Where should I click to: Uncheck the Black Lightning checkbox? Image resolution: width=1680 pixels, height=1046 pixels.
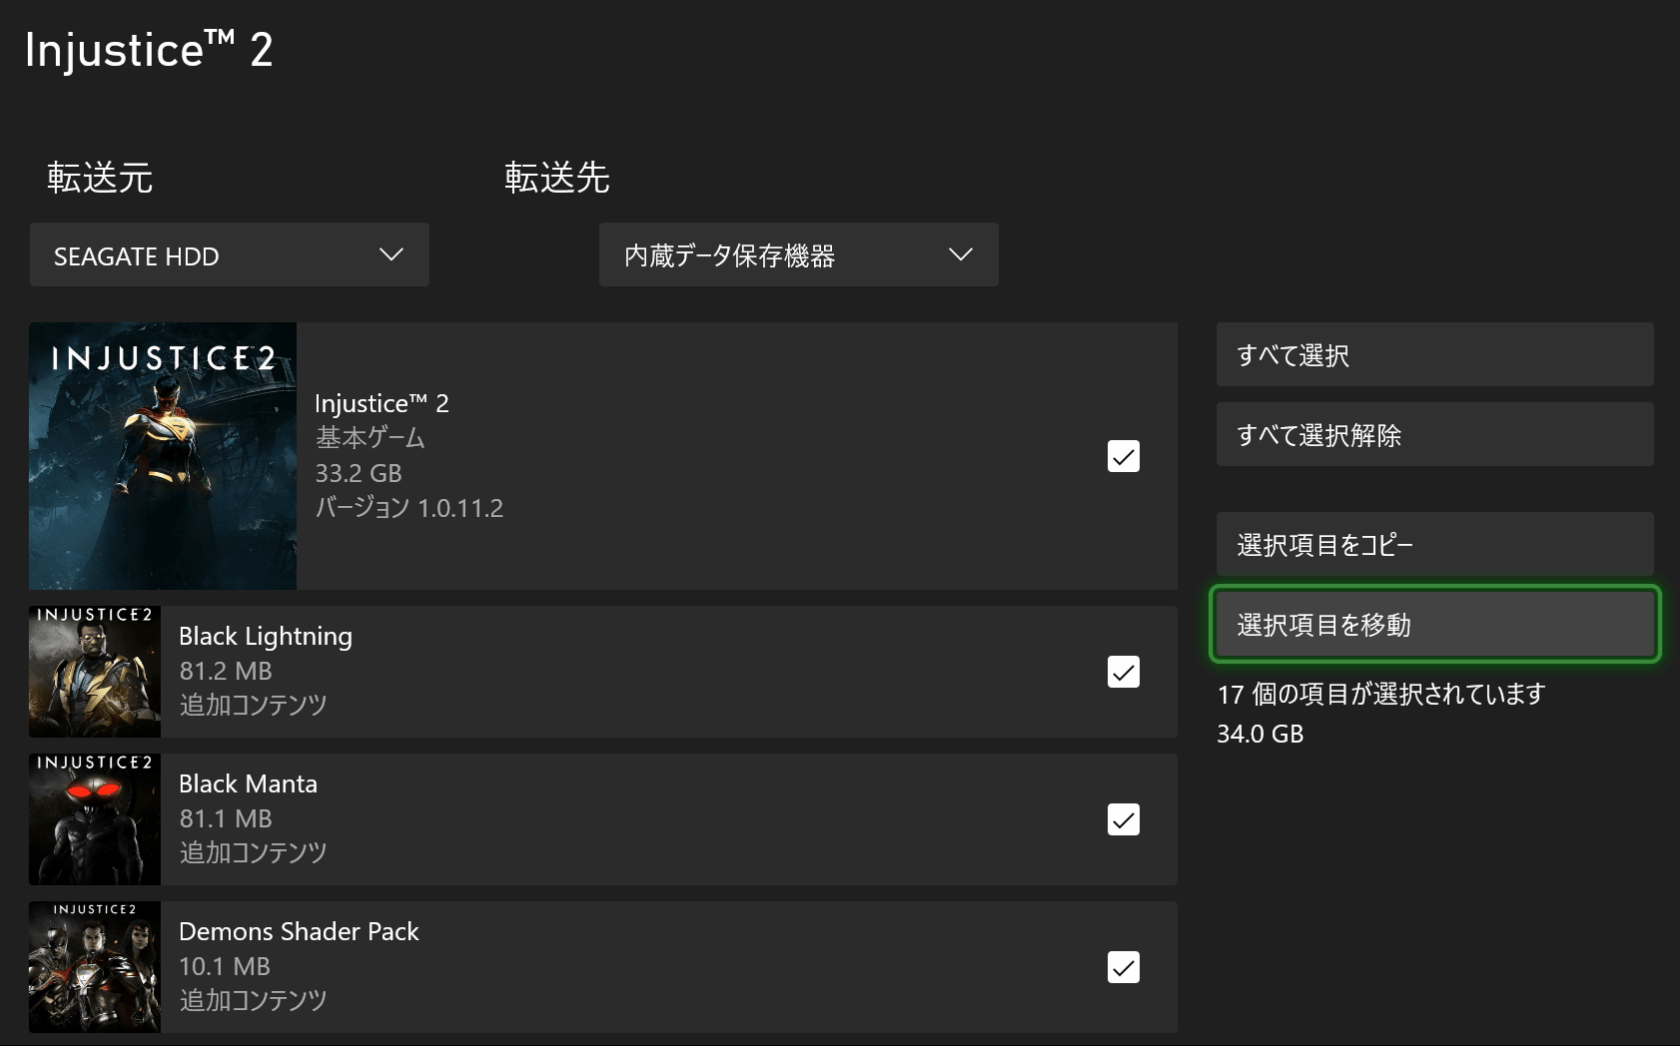pyautogui.click(x=1123, y=672)
